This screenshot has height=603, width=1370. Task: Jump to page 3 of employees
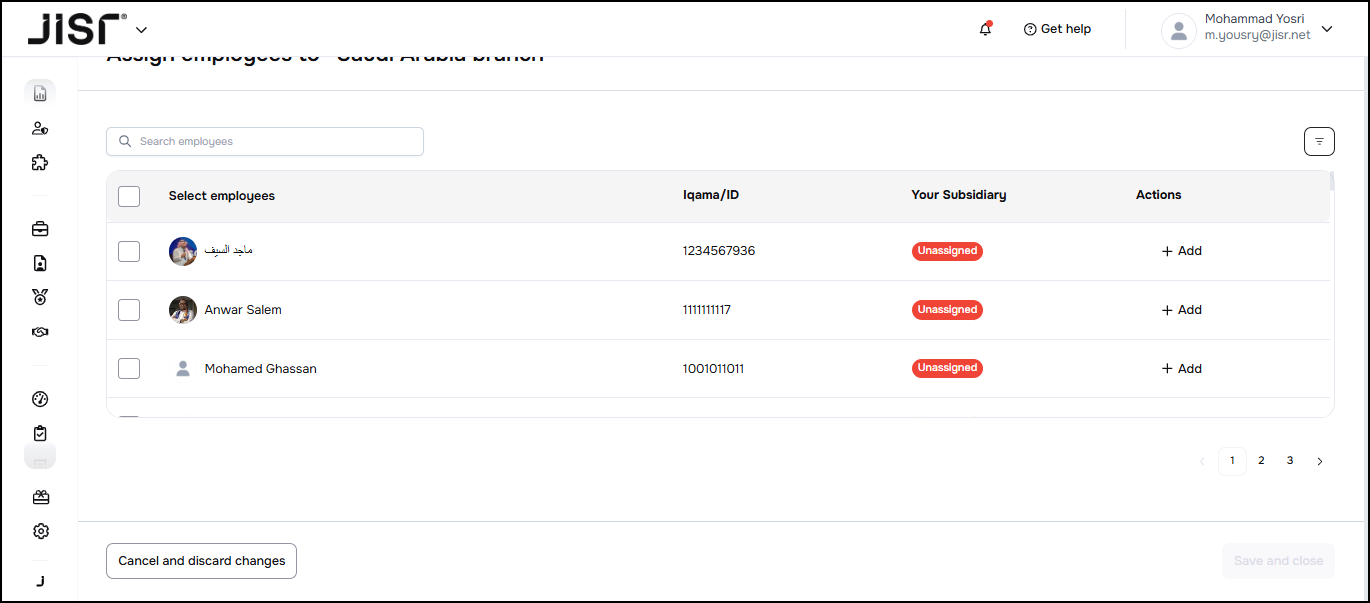pos(1290,461)
